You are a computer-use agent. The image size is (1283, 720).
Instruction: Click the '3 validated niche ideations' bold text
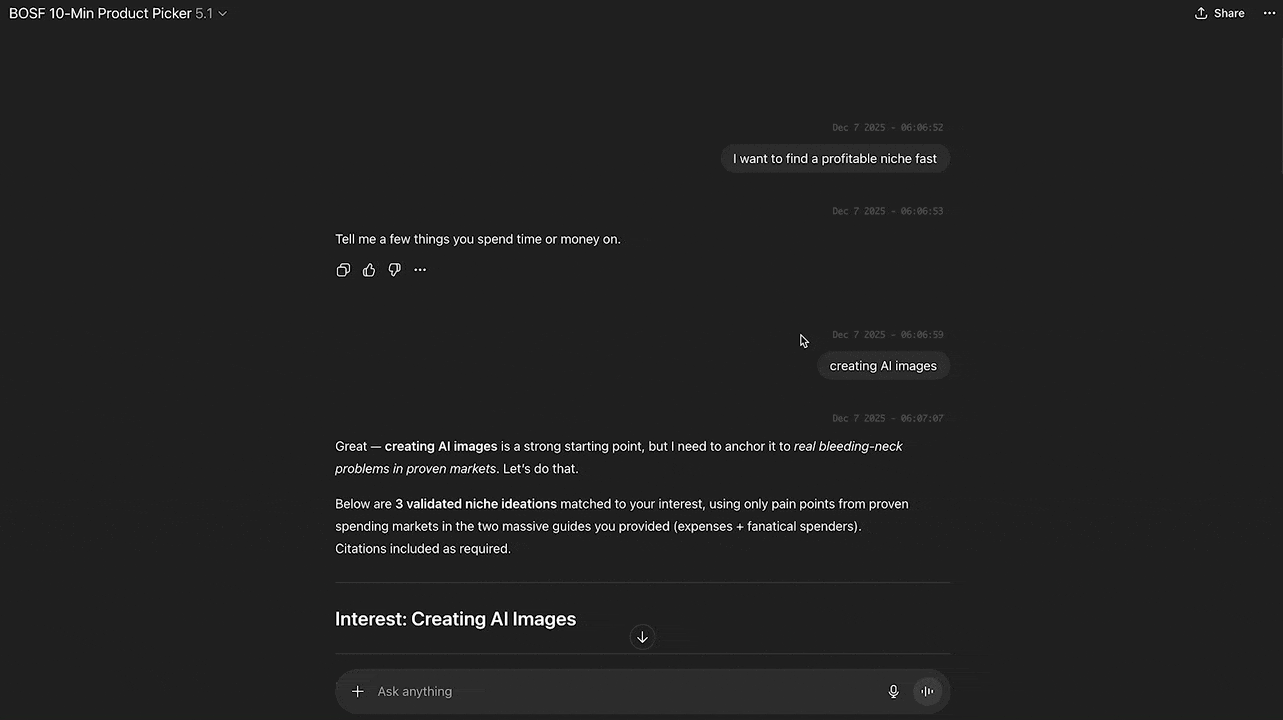476,504
